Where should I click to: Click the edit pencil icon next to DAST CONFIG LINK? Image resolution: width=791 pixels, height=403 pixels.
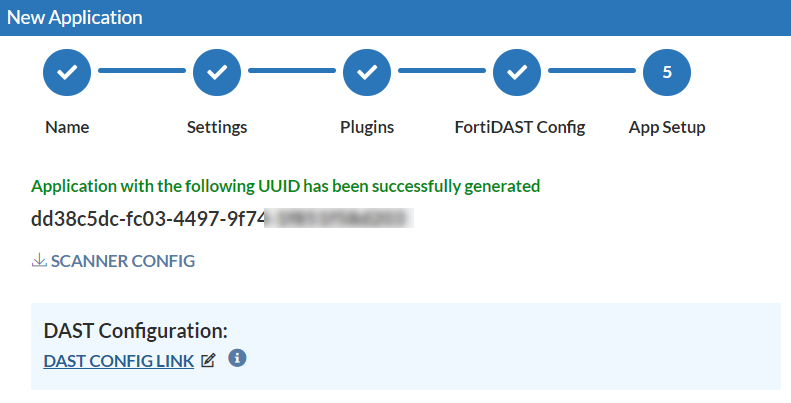tap(208, 361)
